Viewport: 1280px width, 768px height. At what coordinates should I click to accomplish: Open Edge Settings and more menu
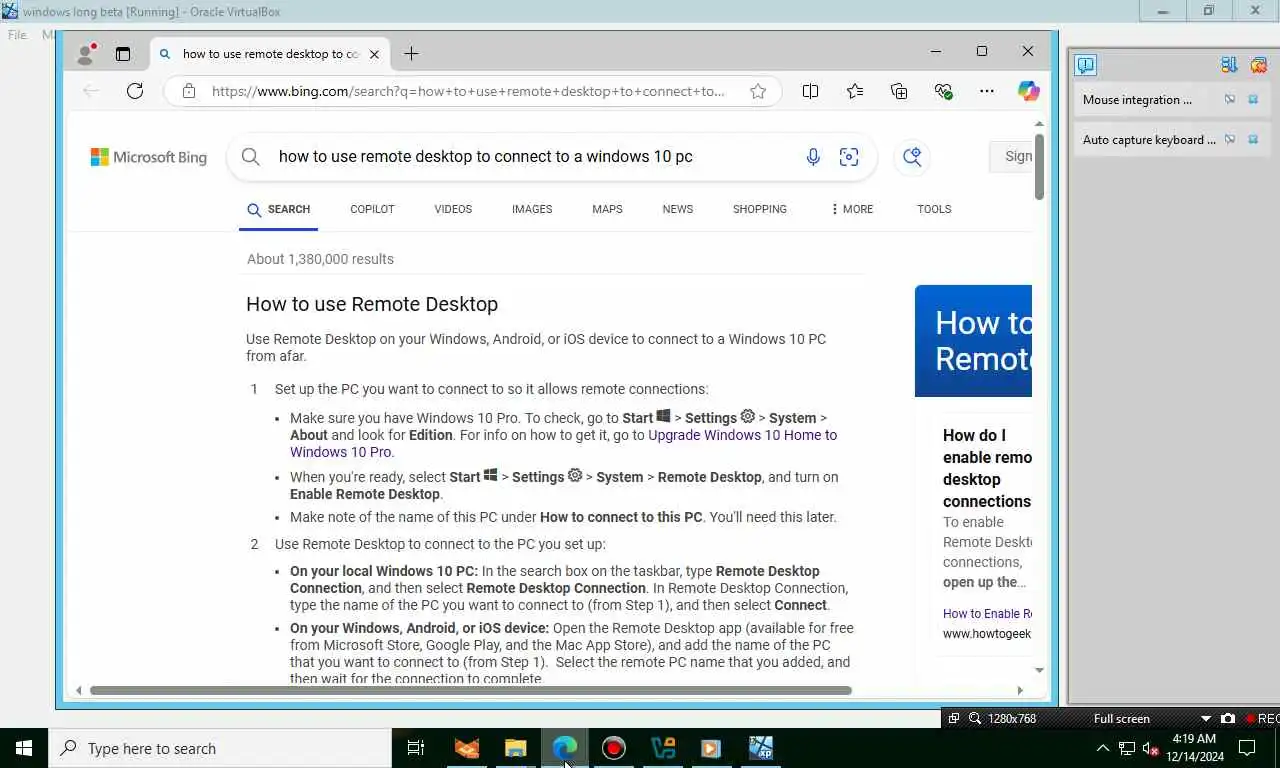click(987, 91)
